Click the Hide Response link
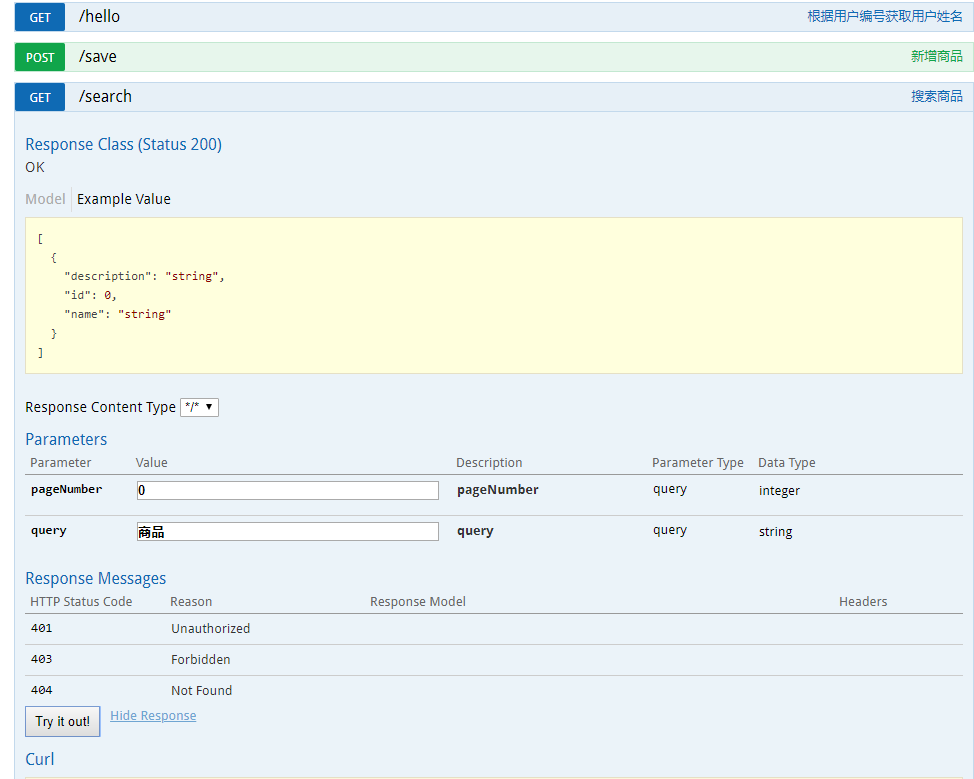 pos(153,716)
